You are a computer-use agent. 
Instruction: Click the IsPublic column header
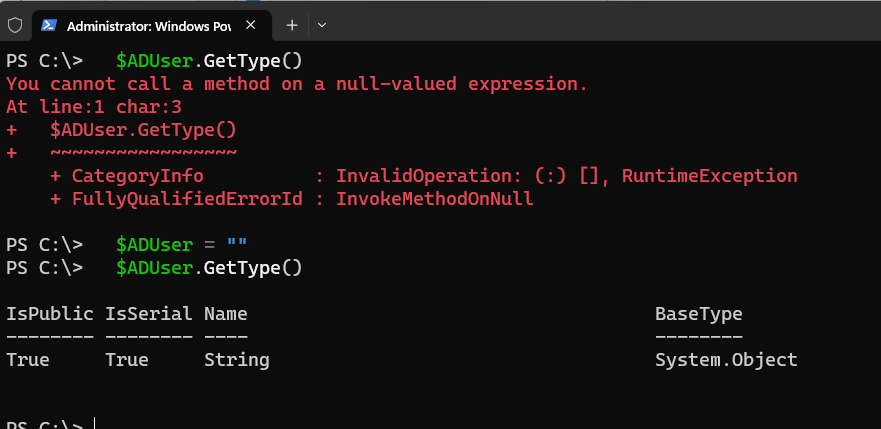49,314
